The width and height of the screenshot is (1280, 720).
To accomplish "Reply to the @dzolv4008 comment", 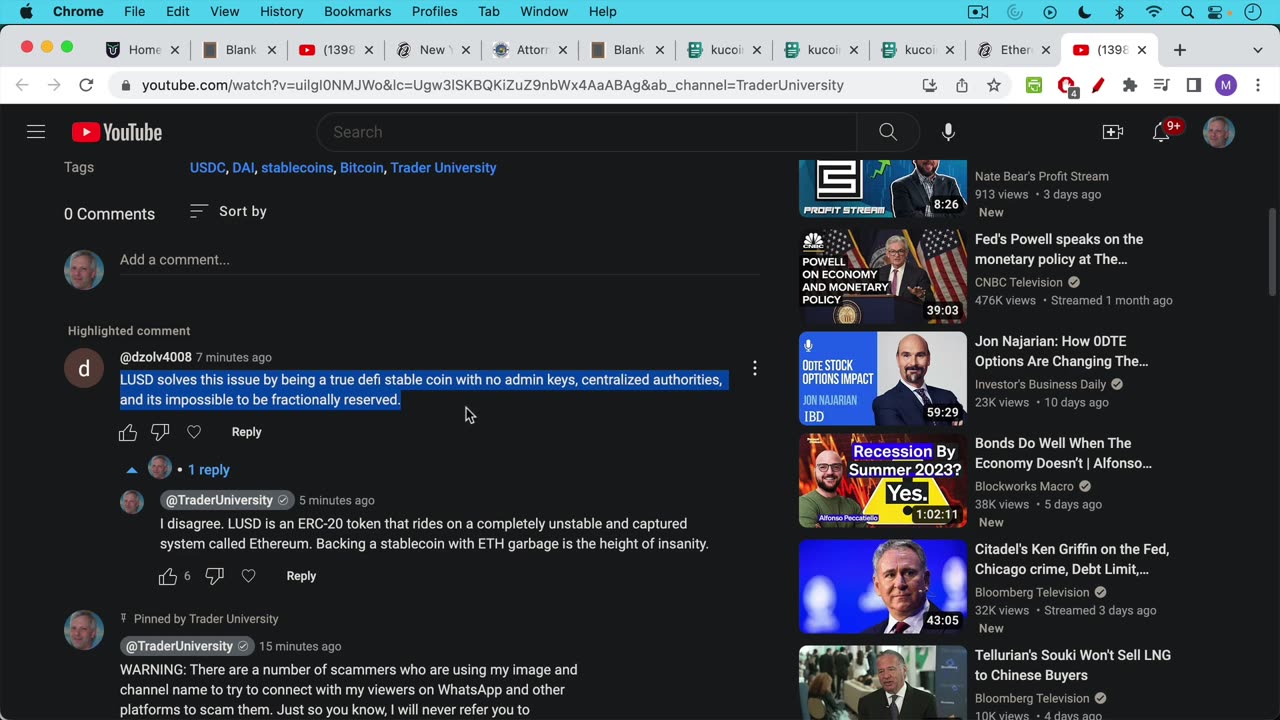I will click(x=246, y=432).
